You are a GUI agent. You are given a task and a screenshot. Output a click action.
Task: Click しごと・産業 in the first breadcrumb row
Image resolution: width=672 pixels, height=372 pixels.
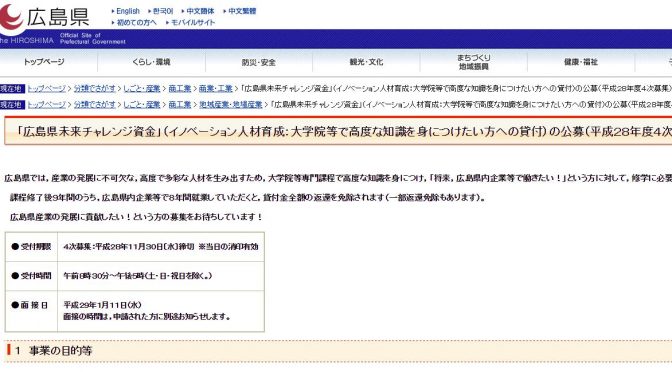[142, 88]
